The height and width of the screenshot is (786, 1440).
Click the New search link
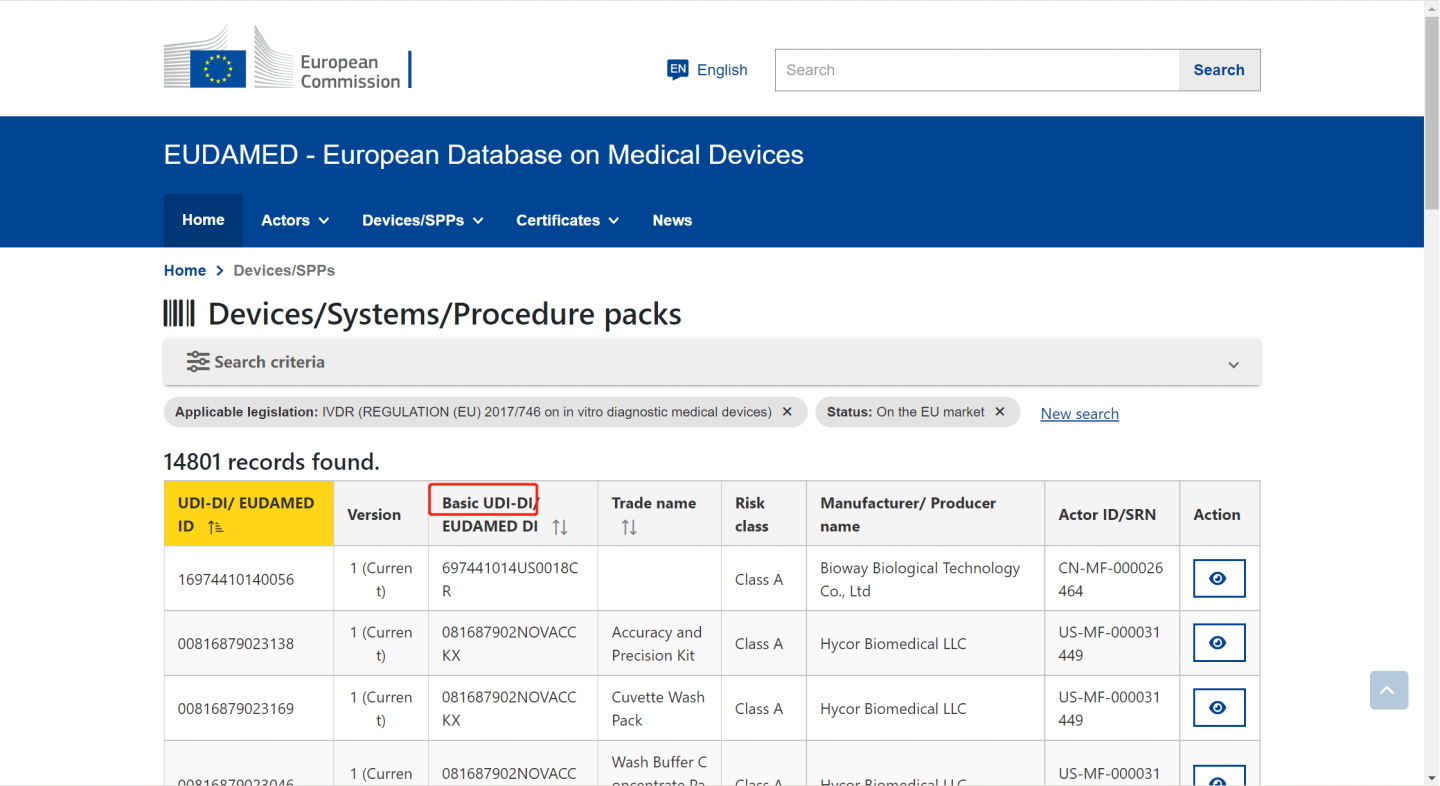click(1080, 413)
